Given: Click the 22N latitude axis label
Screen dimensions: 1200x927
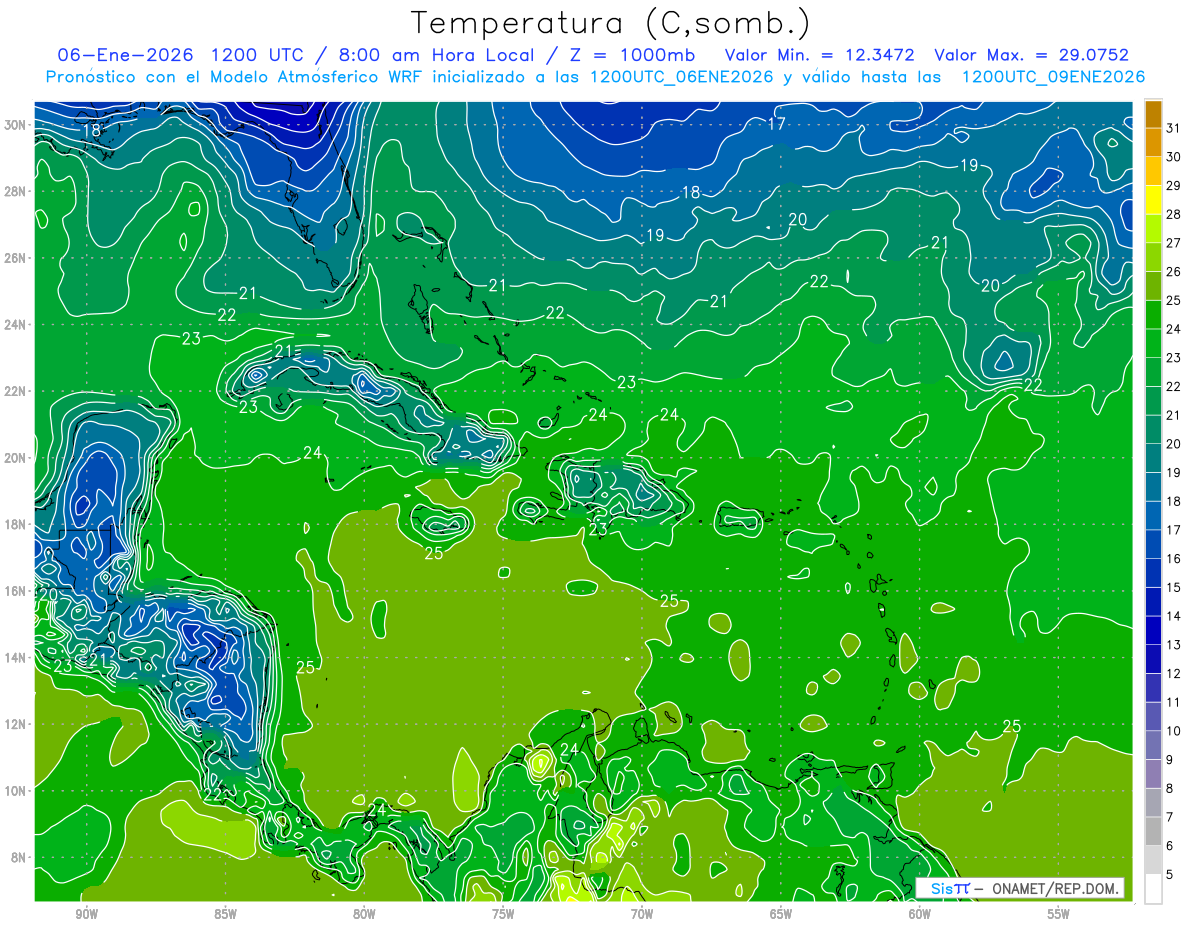Looking at the screenshot, I should click(15, 391).
